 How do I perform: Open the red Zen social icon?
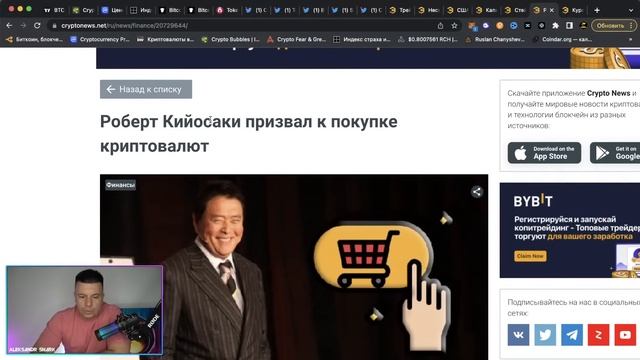(598, 335)
